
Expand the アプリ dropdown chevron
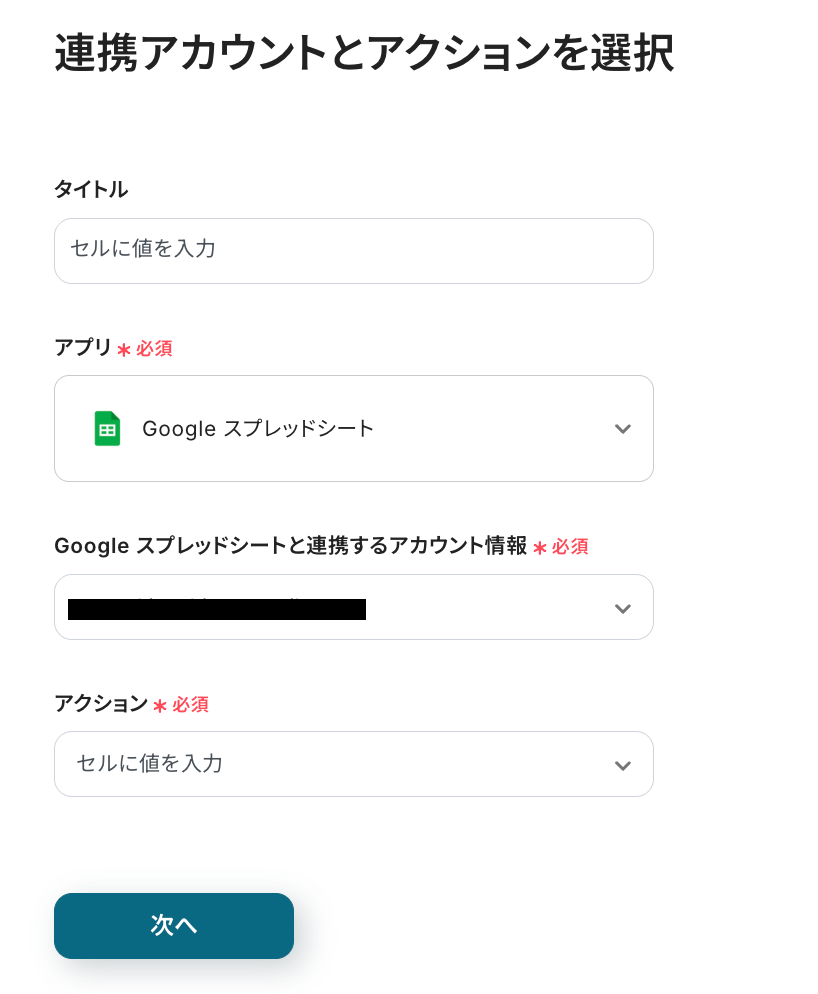click(x=622, y=429)
